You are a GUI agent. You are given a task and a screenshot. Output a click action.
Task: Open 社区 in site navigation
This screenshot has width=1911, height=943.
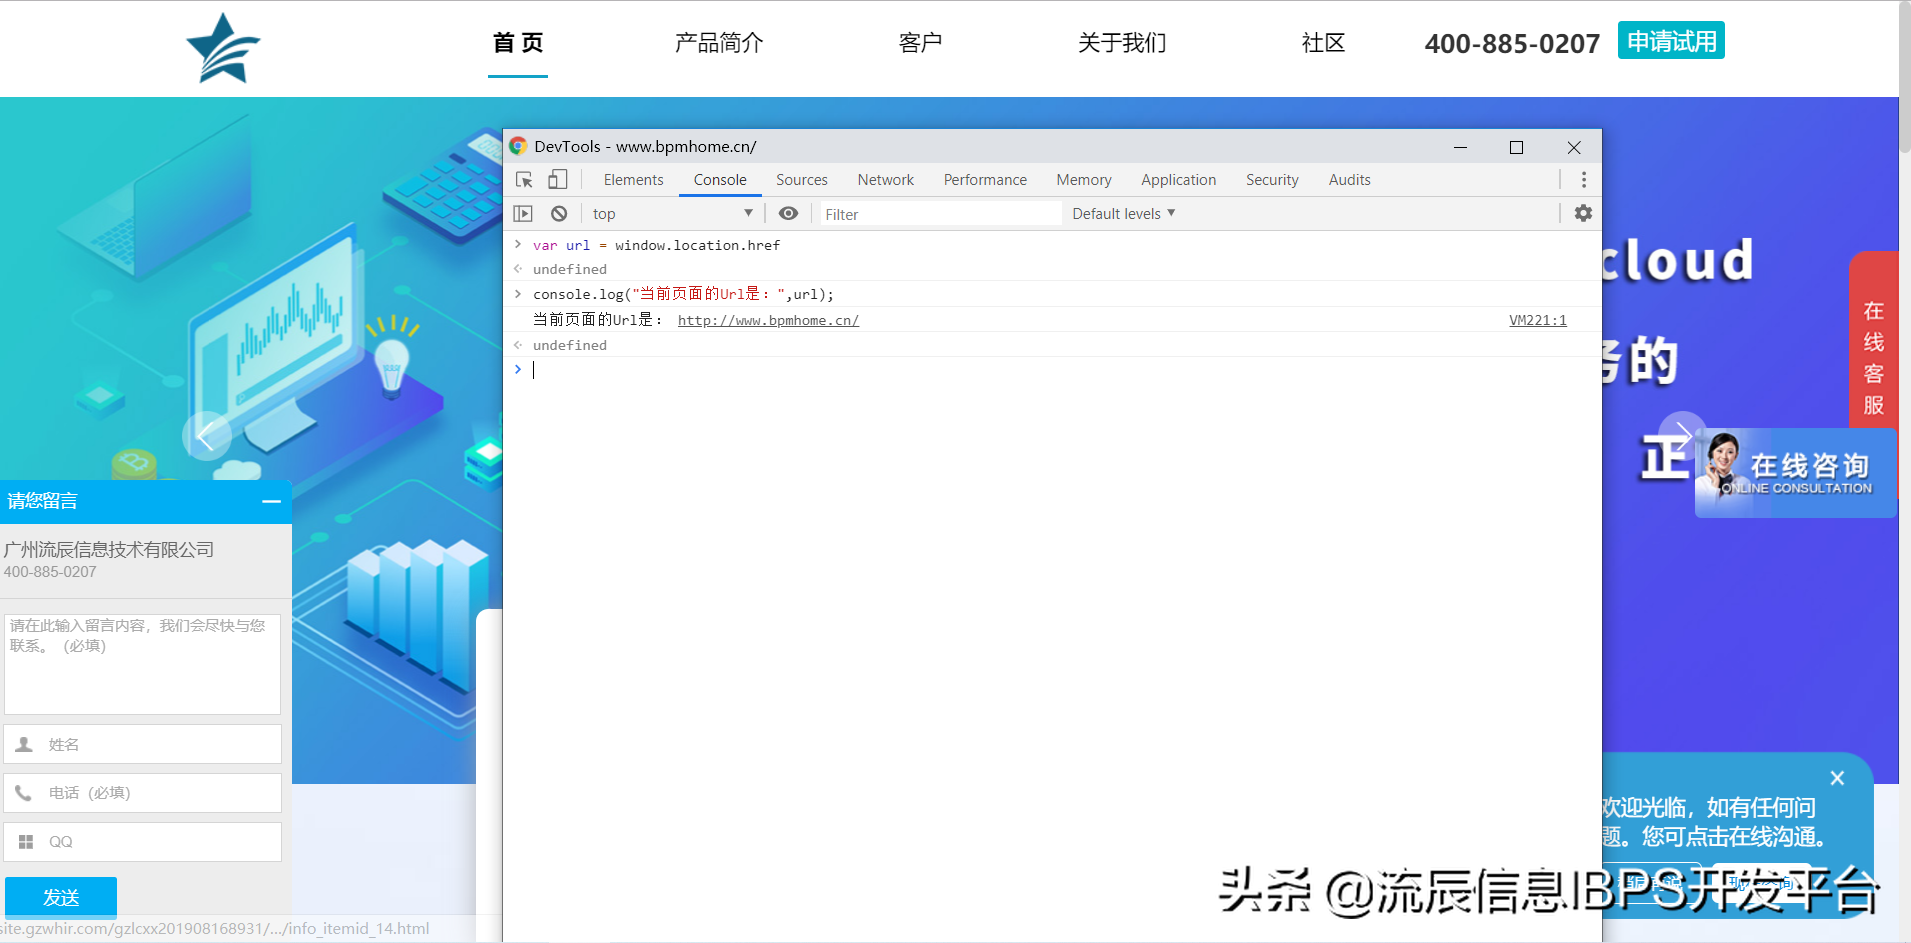pyautogui.click(x=1323, y=43)
